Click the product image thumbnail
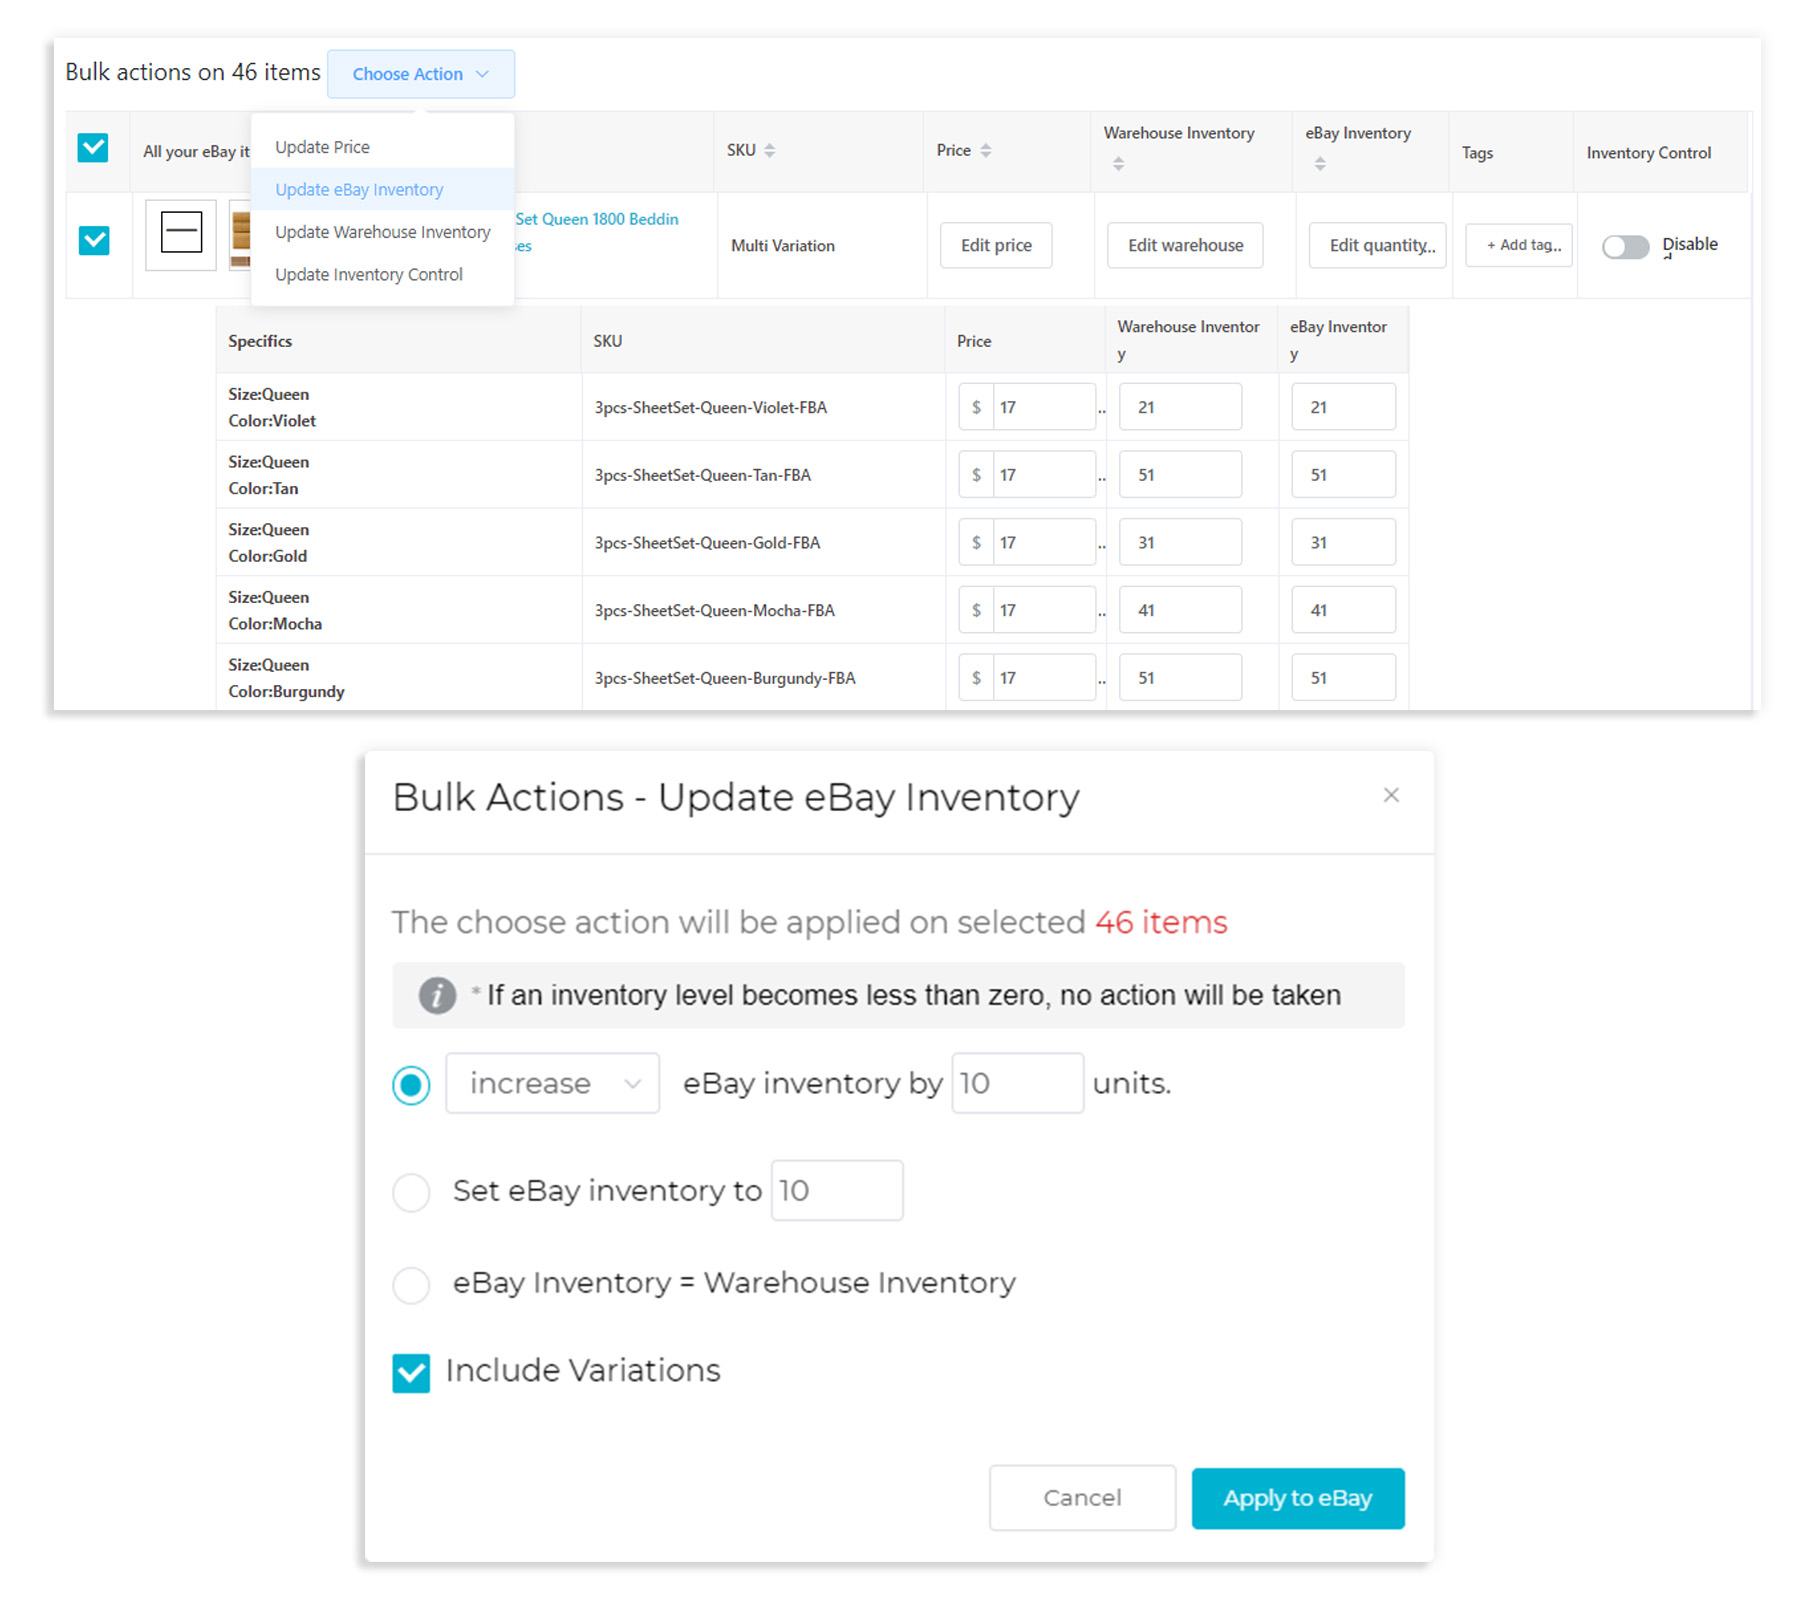Image resolution: width=1800 pixels, height=1600 pixels. pos(181,236)
